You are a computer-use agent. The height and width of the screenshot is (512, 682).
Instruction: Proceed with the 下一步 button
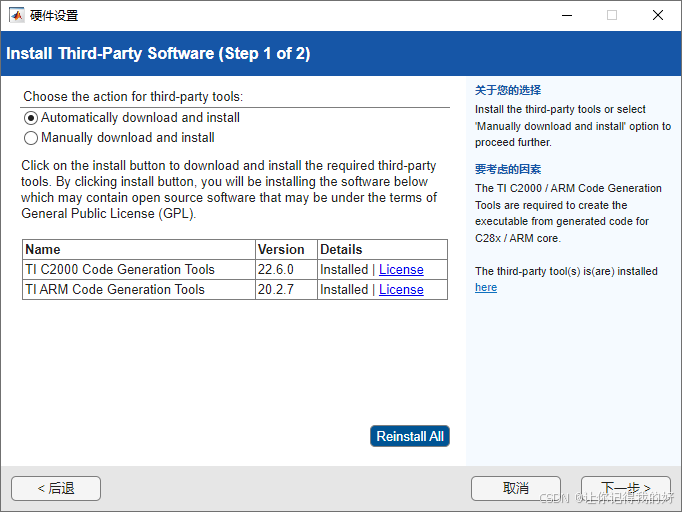coord(626,489)
